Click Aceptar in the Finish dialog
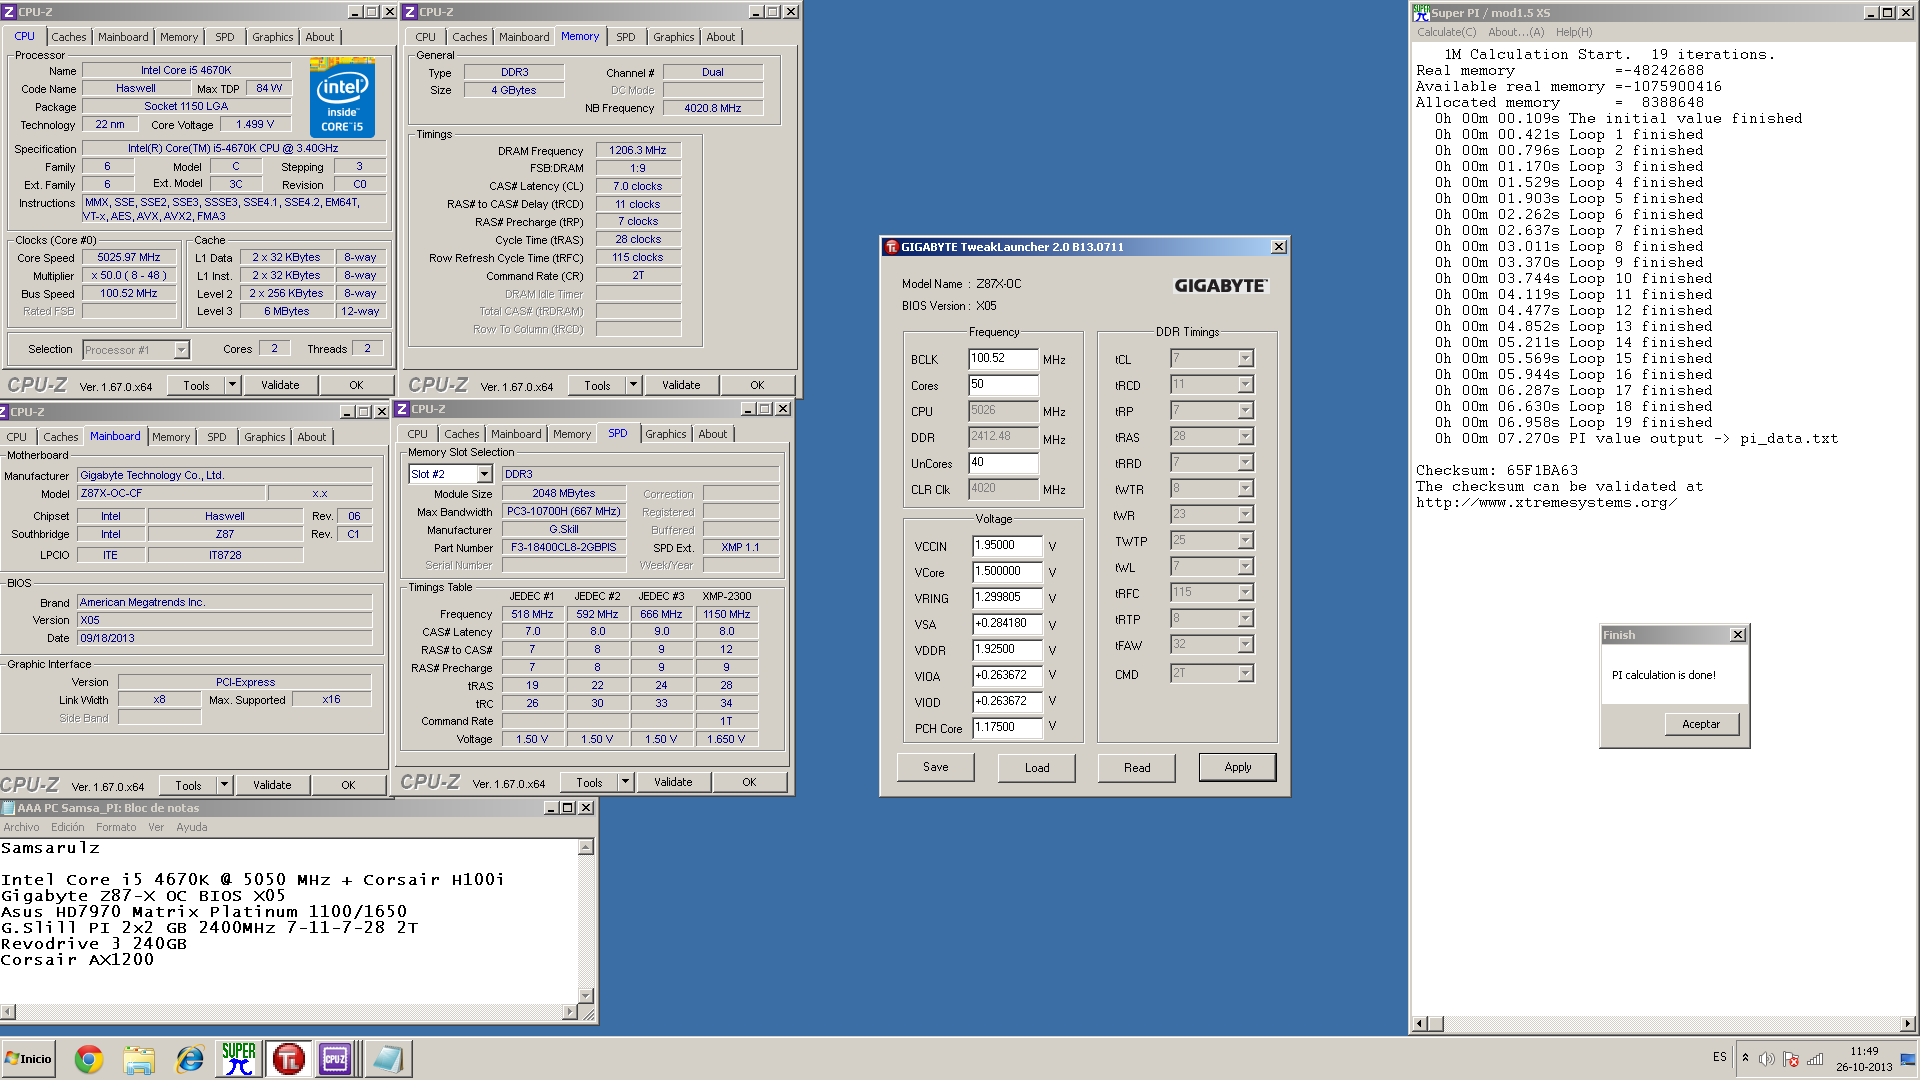Image resolution: width=1920 pixels, height=1080 pixels. [1701, 724]
